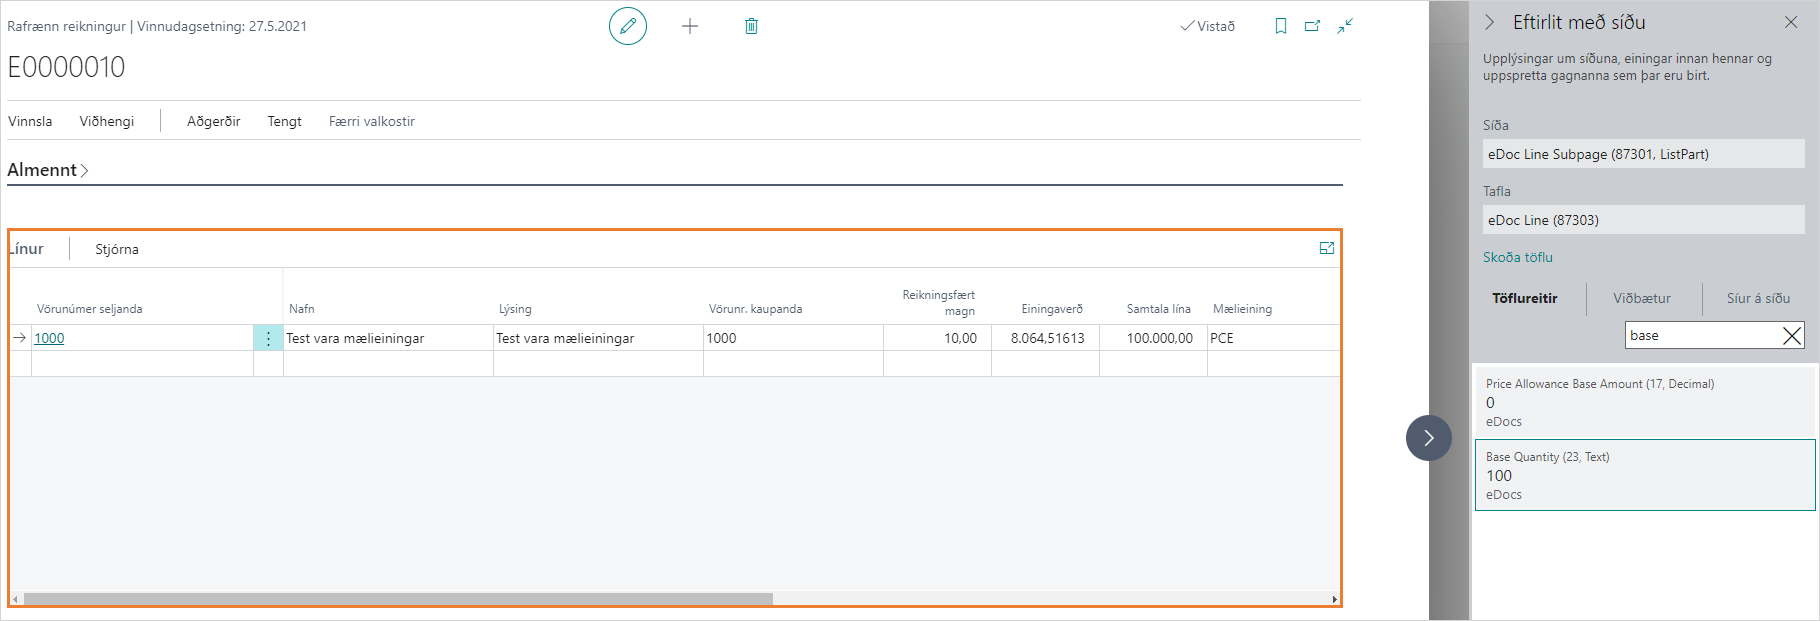
Task: Collapse the Eftirlit með síðu panel chevron
Action: tap(1489, 22)
